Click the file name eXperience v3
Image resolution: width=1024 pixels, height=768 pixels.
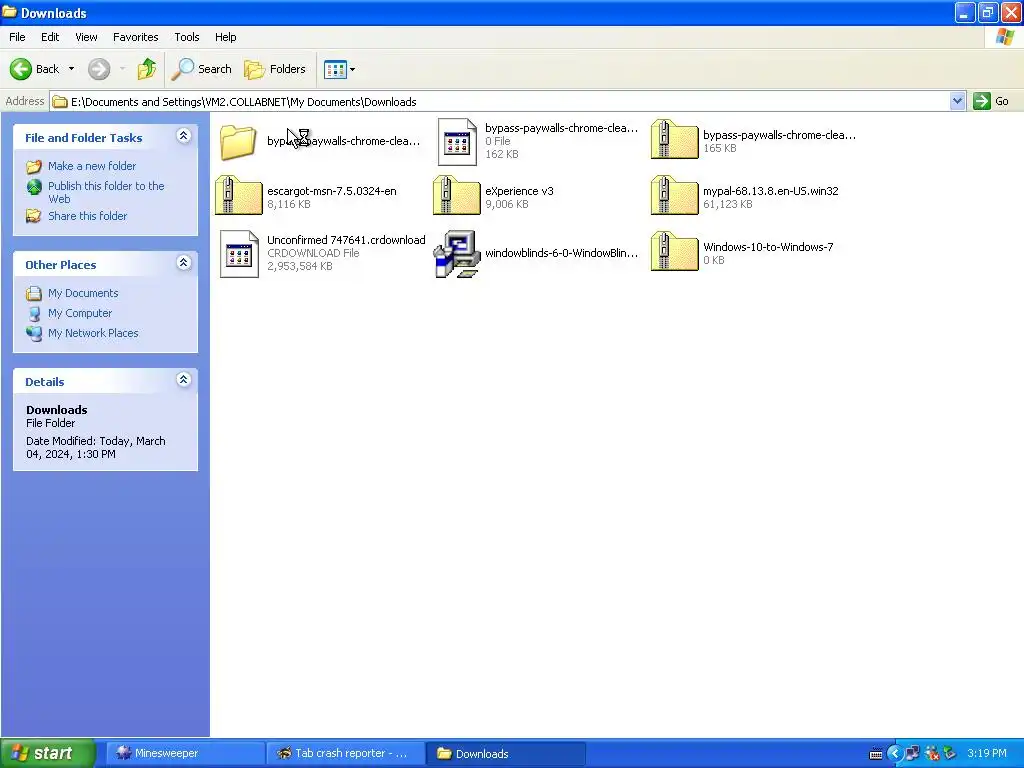[x=519, y=191]
